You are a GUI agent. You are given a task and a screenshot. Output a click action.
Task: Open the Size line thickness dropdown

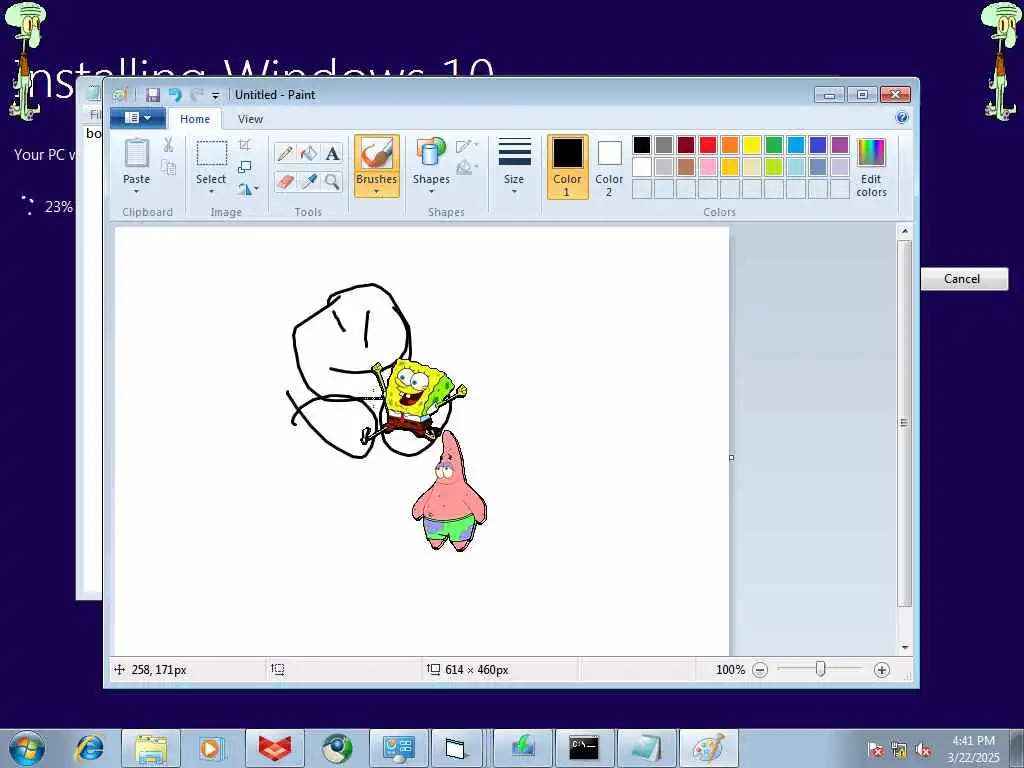[x=514, y=166]
